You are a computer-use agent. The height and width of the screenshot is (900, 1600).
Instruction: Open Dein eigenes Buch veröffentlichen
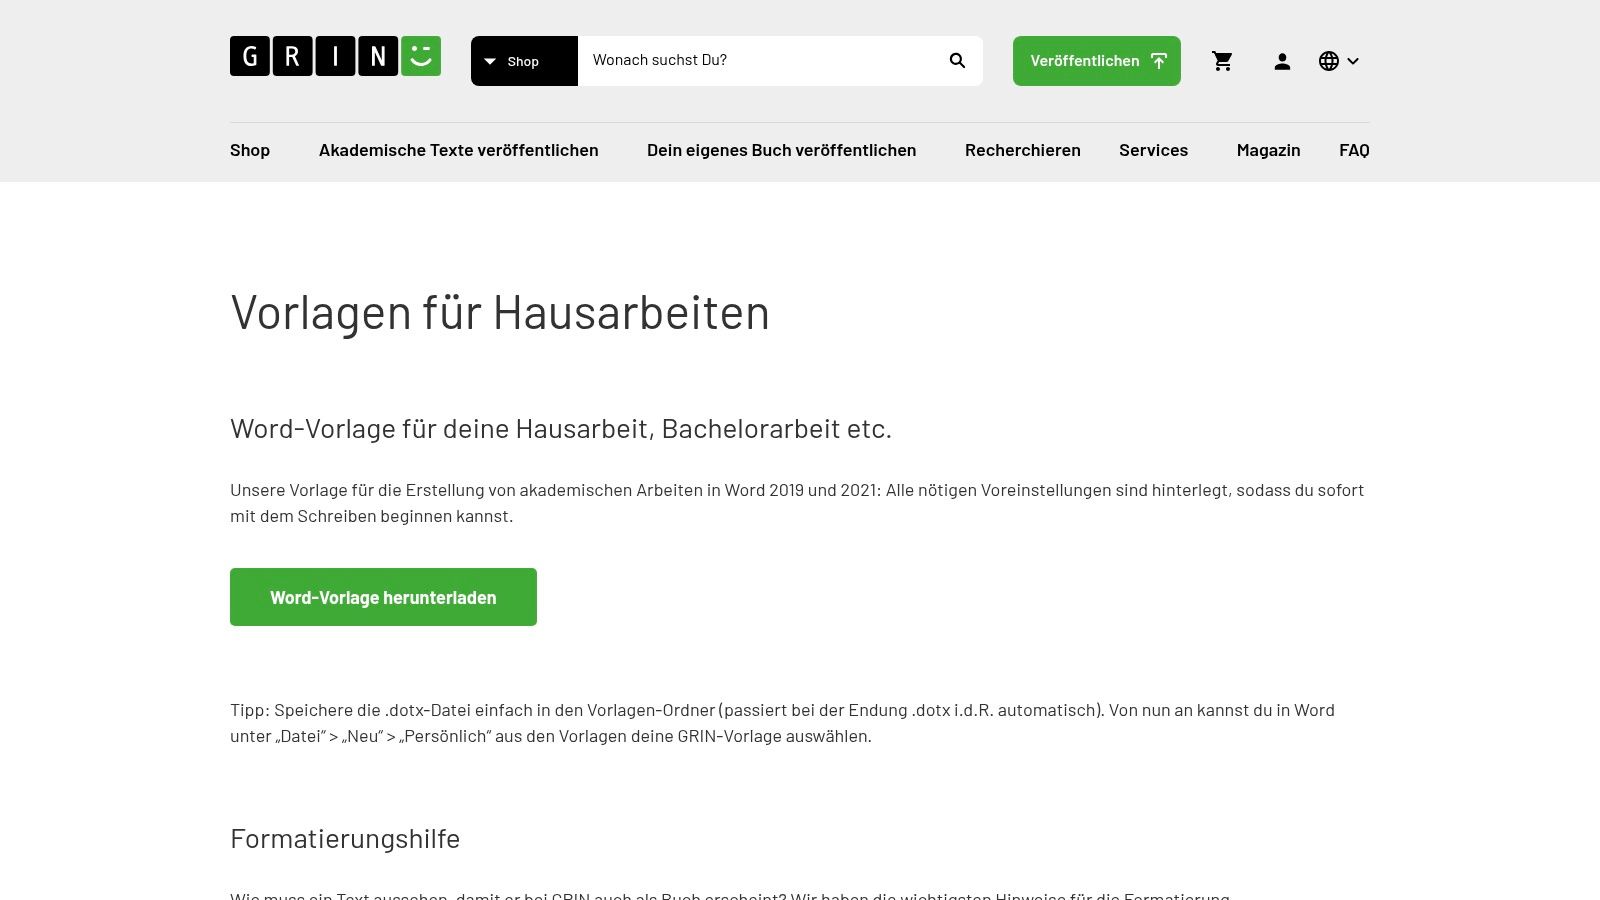click(782, 150)
